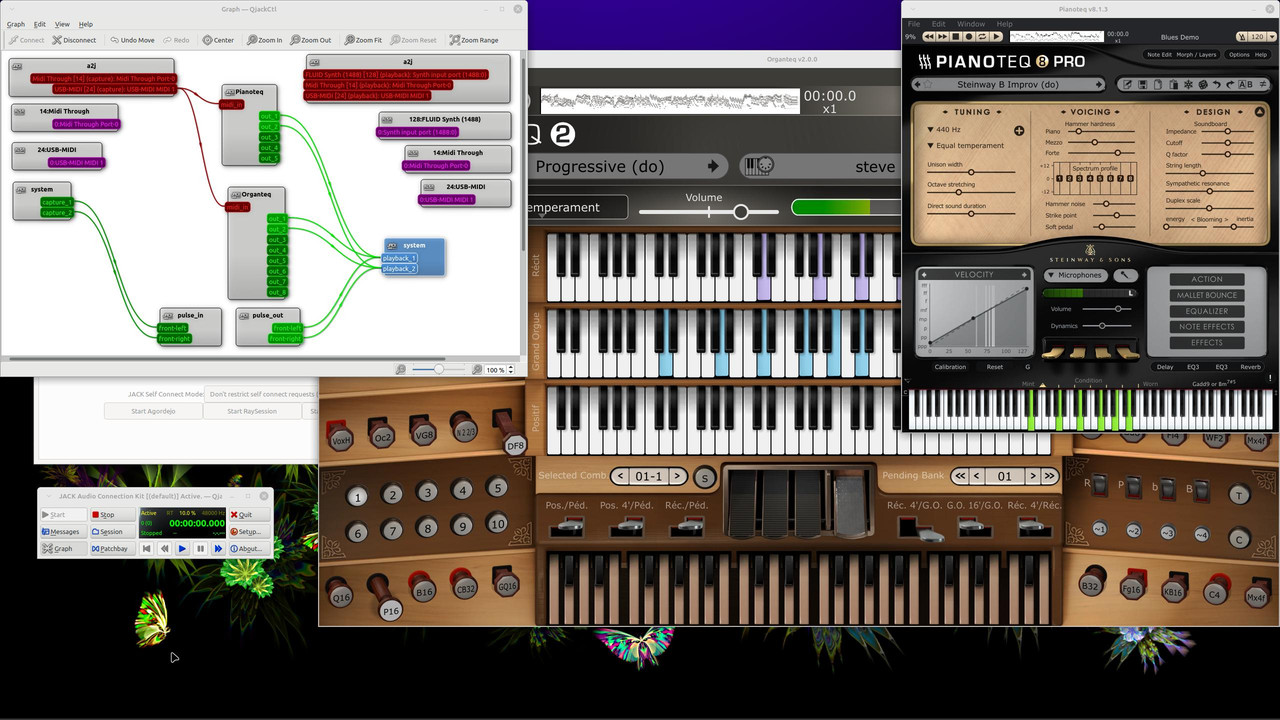Open the Graph menu in QjackCtl Graph window
This screenshot has height=720, width=1280.
click(x=16, y=24)
